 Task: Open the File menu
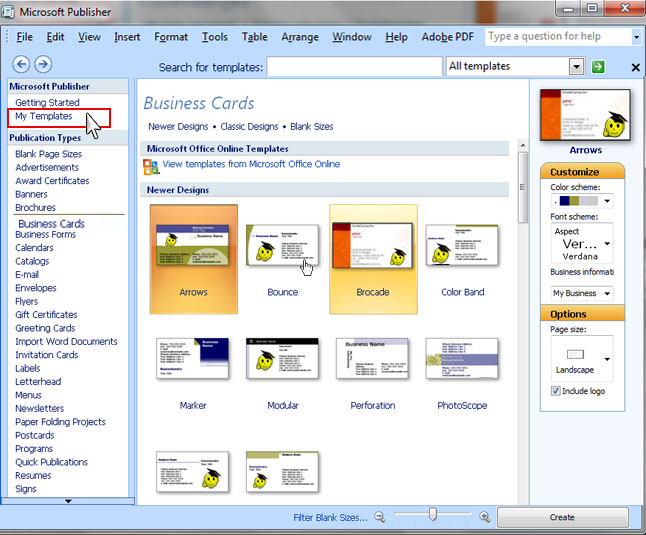[24, 37]
